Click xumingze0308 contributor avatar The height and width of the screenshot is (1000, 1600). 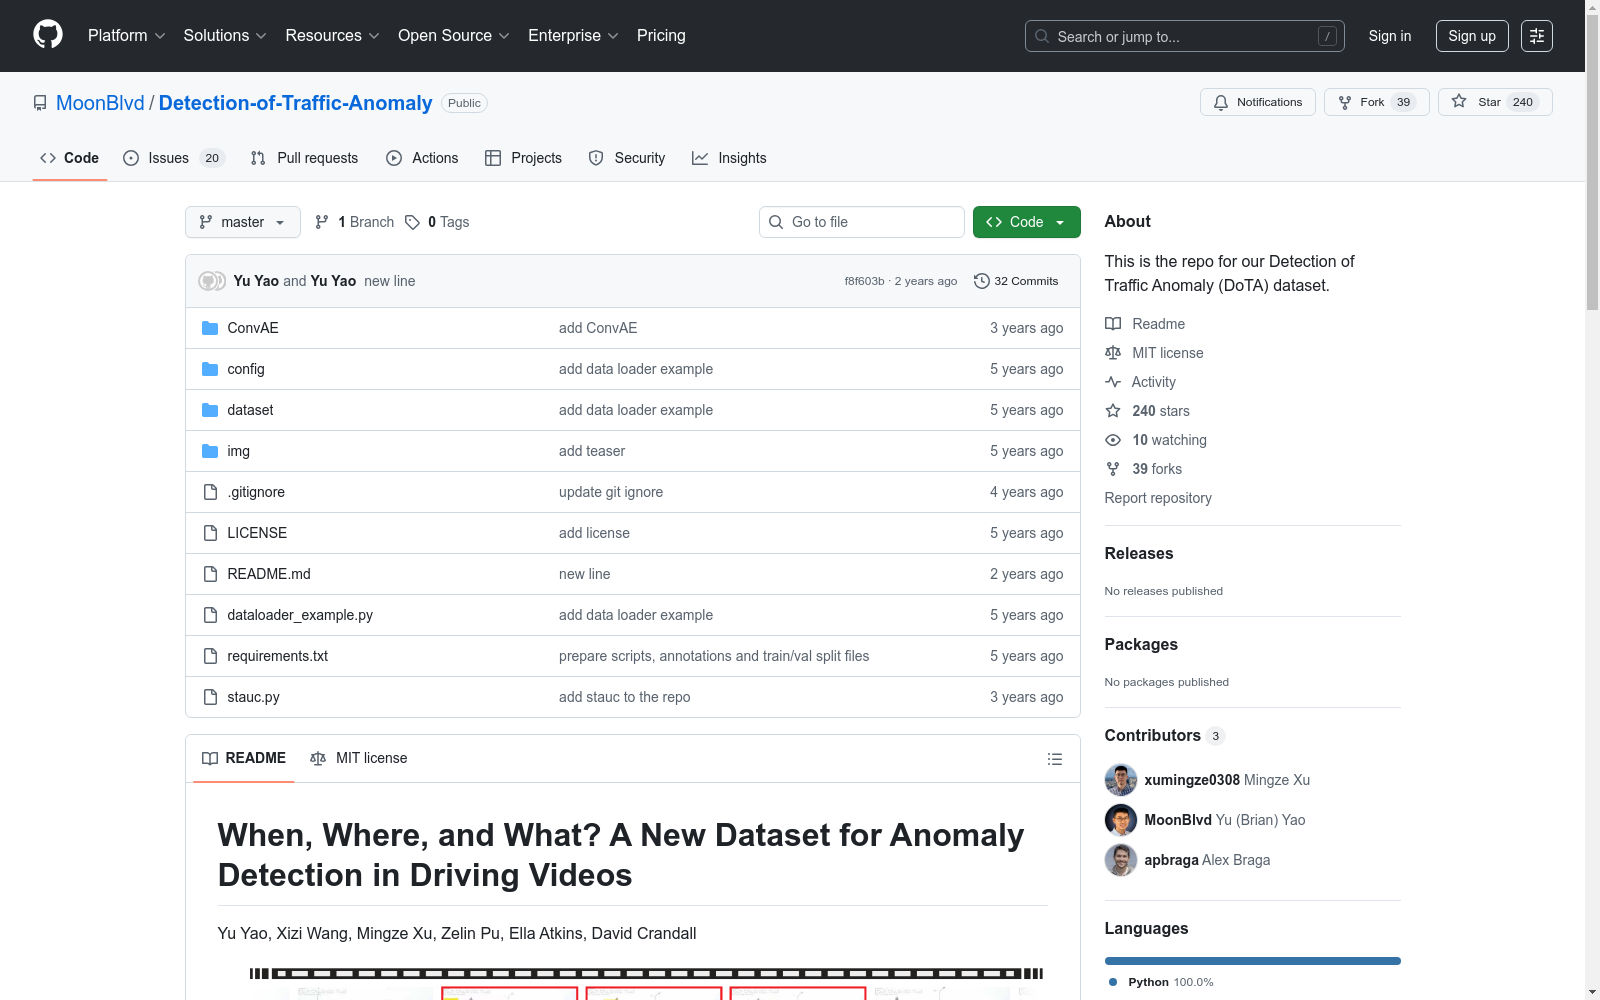[x=1121, y=780]
